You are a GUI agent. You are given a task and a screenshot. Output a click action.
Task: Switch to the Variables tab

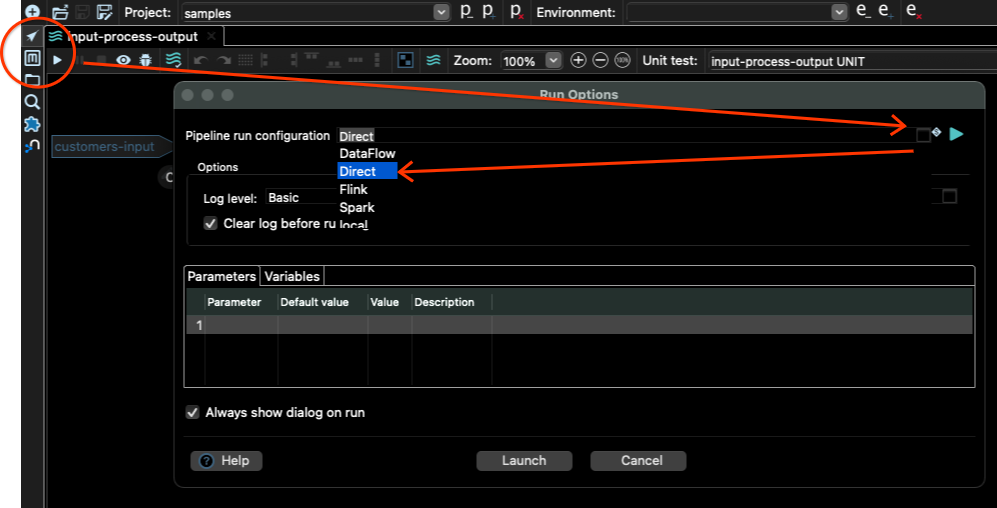tap(291, 277)
